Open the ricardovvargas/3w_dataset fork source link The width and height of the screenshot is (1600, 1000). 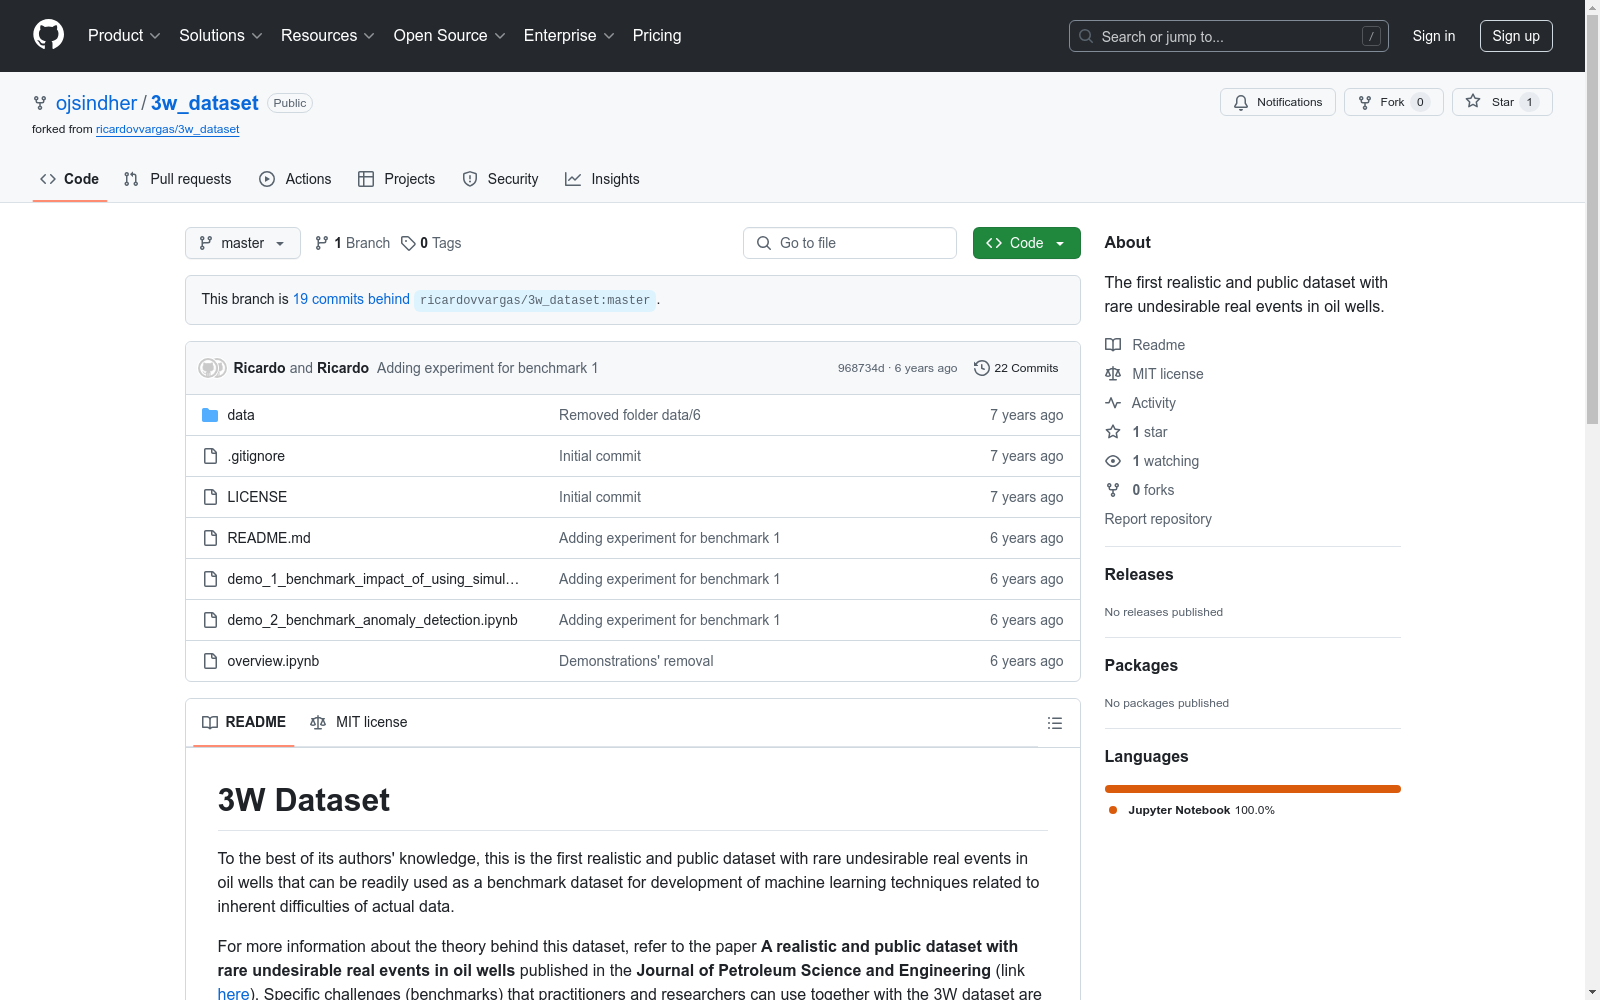[168, 129]
